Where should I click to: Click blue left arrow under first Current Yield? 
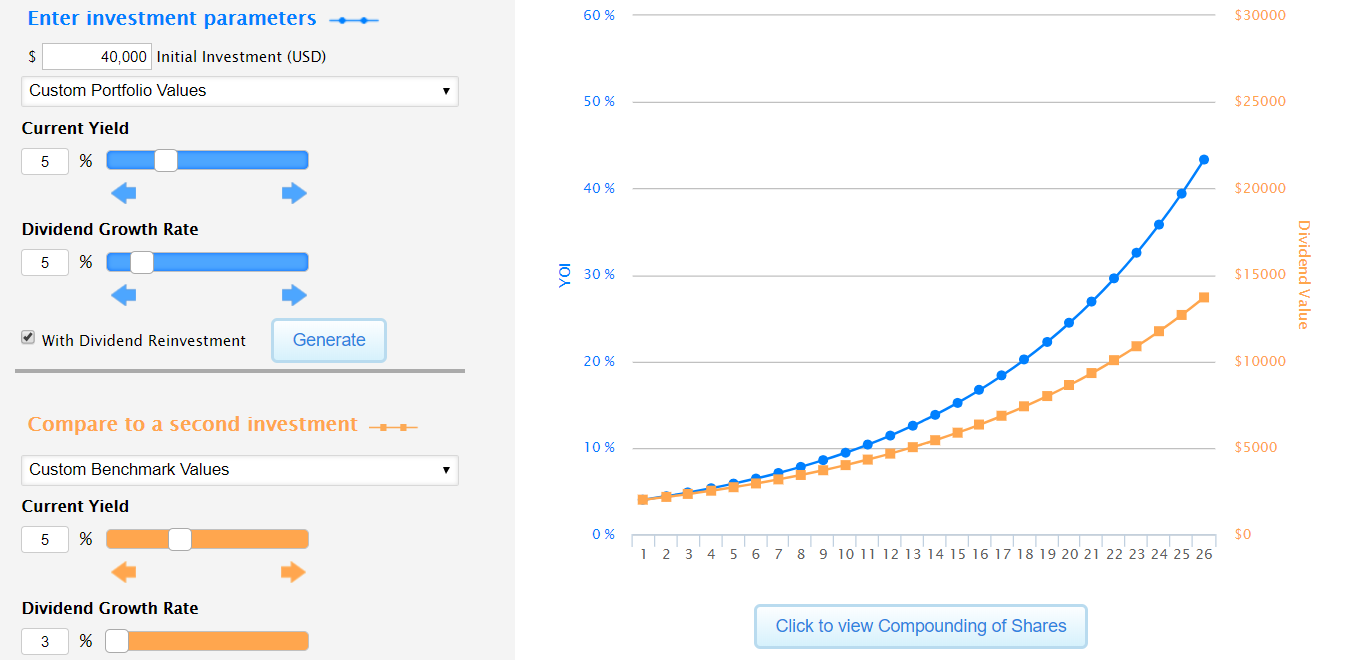pos(123,193)
